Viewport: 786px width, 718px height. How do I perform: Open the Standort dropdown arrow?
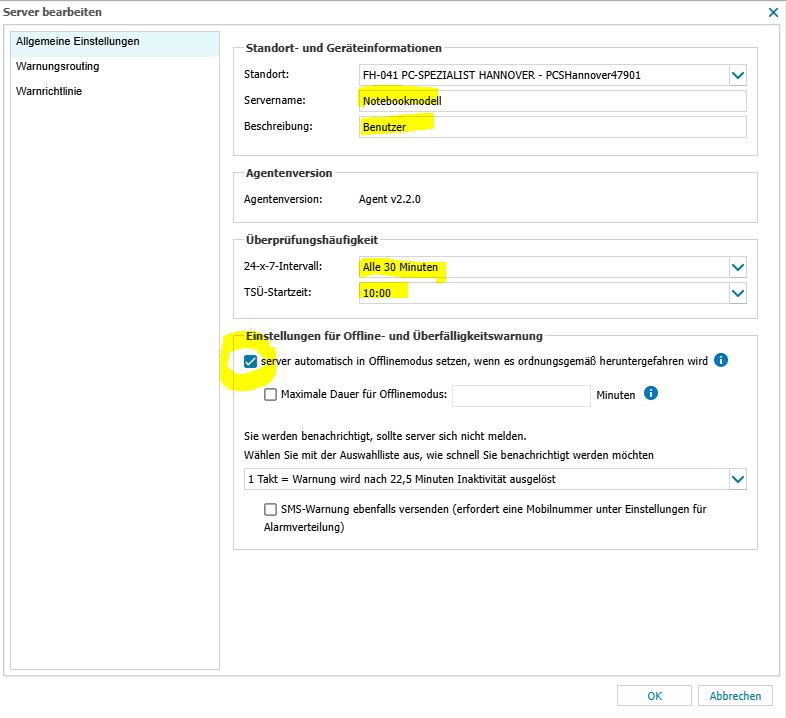pyautogui.click(x=738, y=75)
